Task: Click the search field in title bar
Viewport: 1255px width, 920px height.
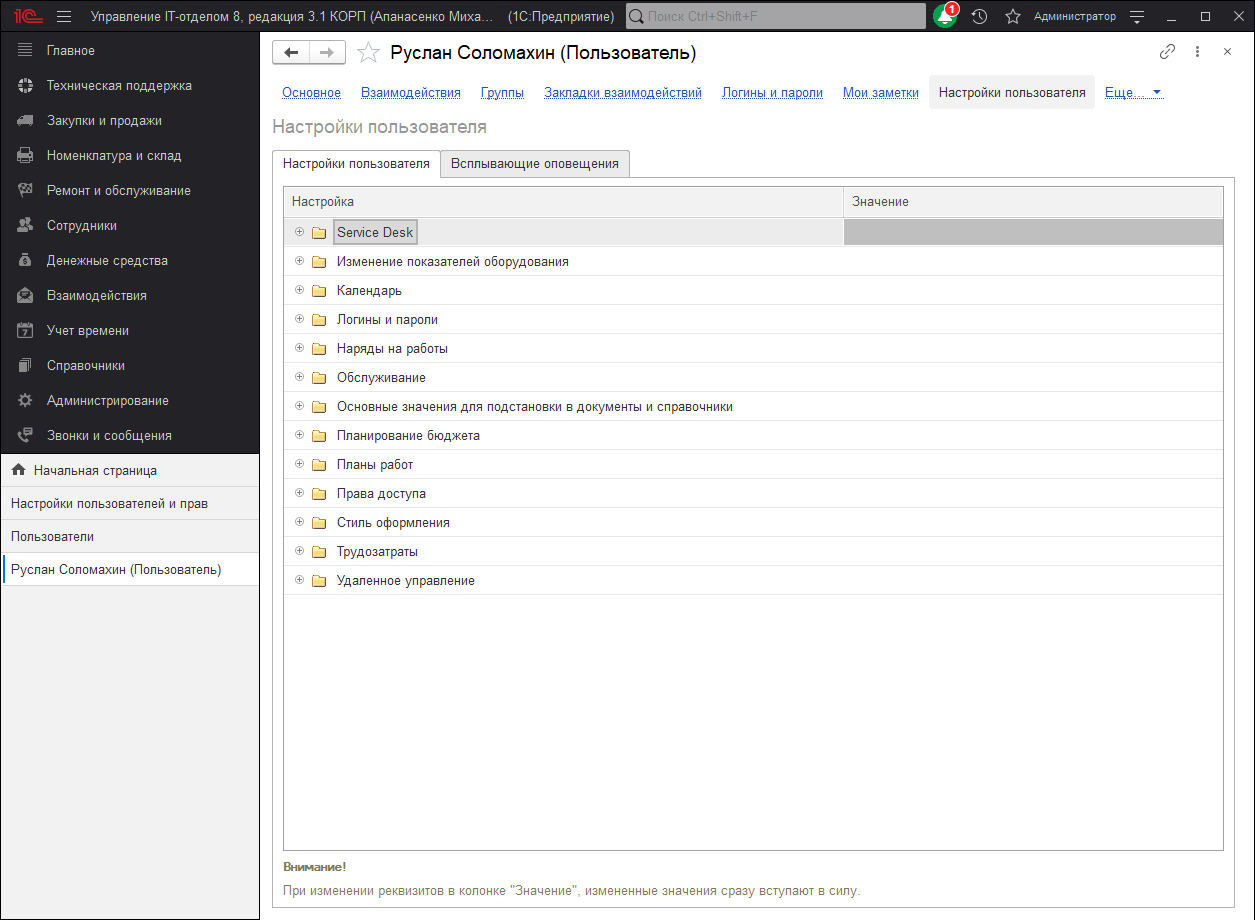Action: coord(776,16)
